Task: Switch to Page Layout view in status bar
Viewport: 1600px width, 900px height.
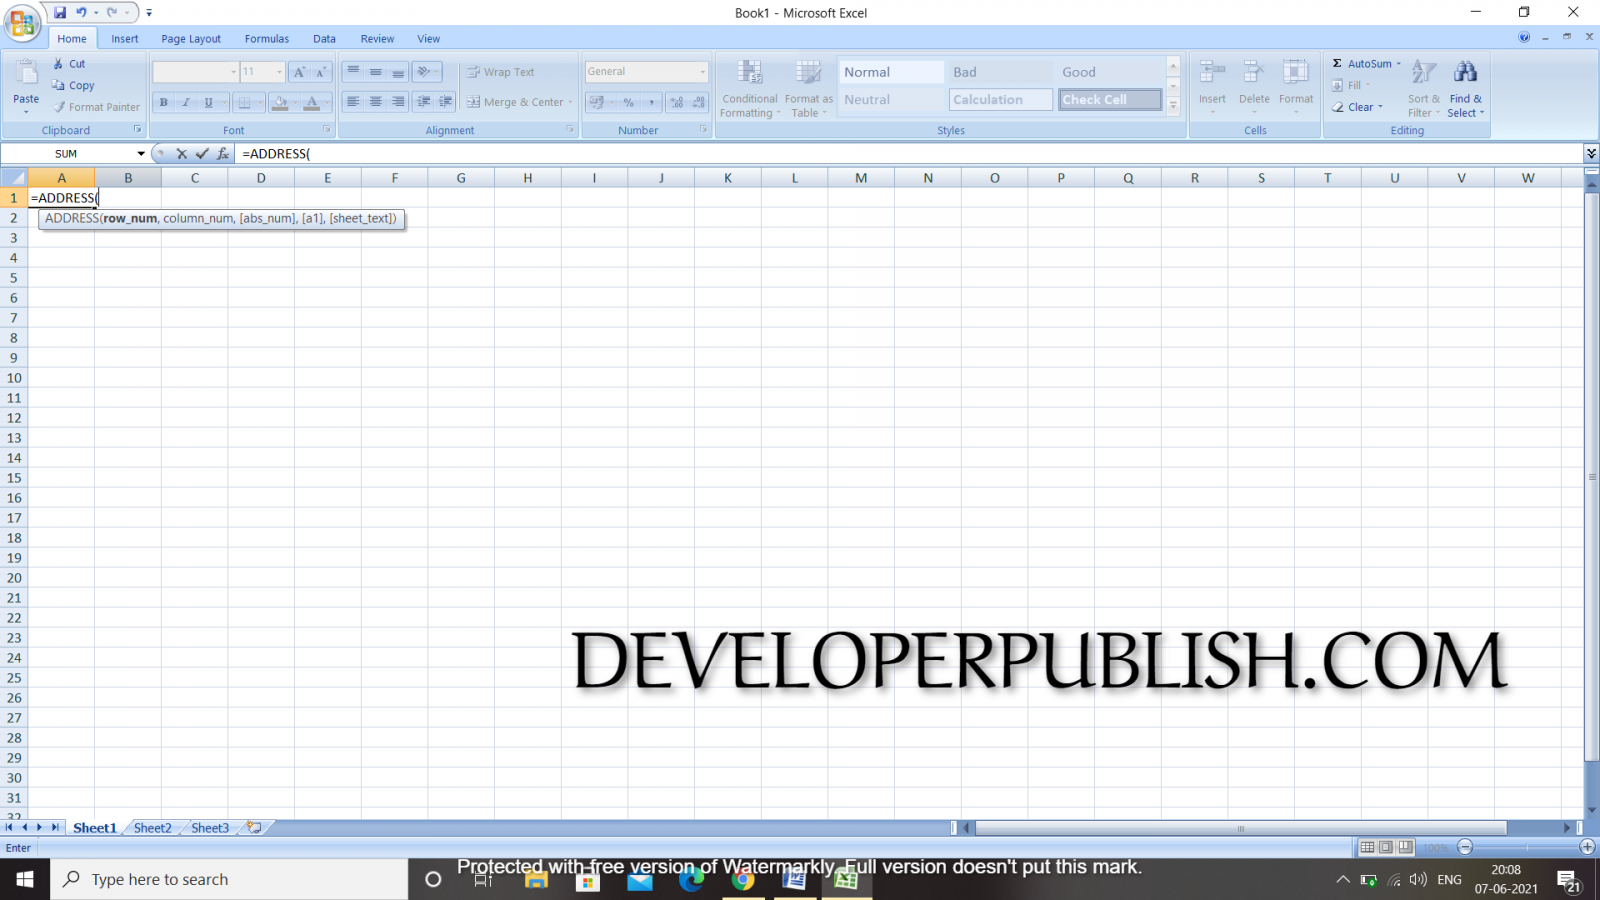Action: pos(1385,847)
